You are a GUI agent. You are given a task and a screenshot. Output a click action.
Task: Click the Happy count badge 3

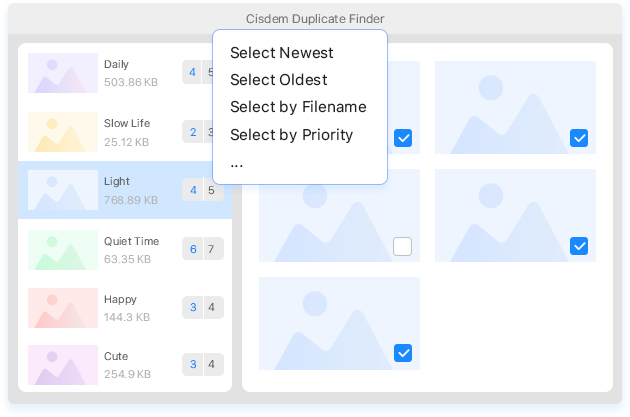pyautogui.click(x=193, y=307)
